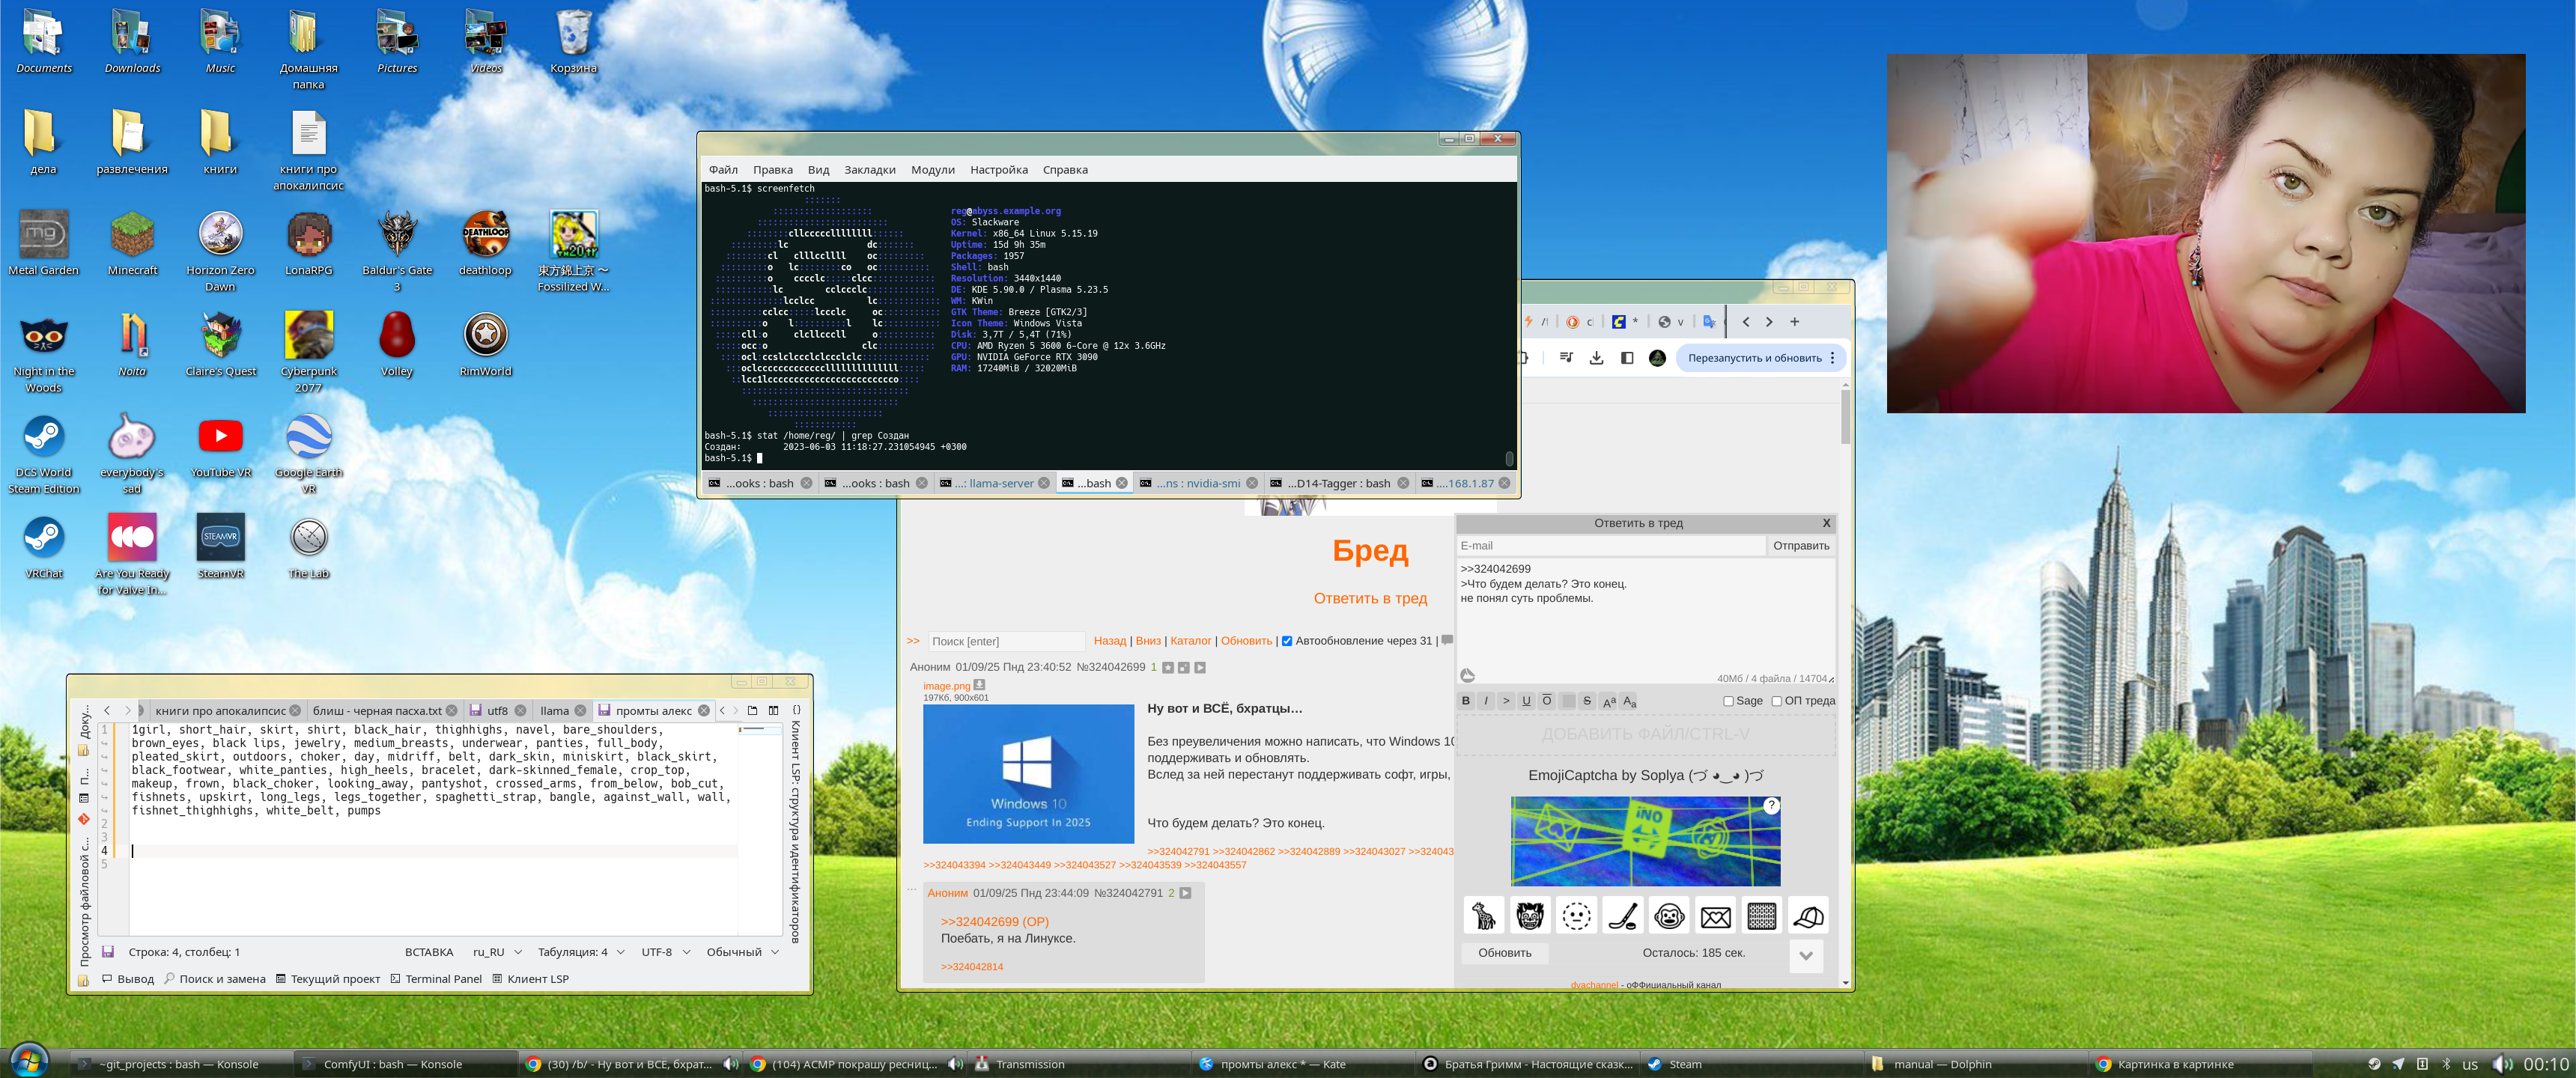
Task: Click Kate's split view icon
Action: click(773, 710)
